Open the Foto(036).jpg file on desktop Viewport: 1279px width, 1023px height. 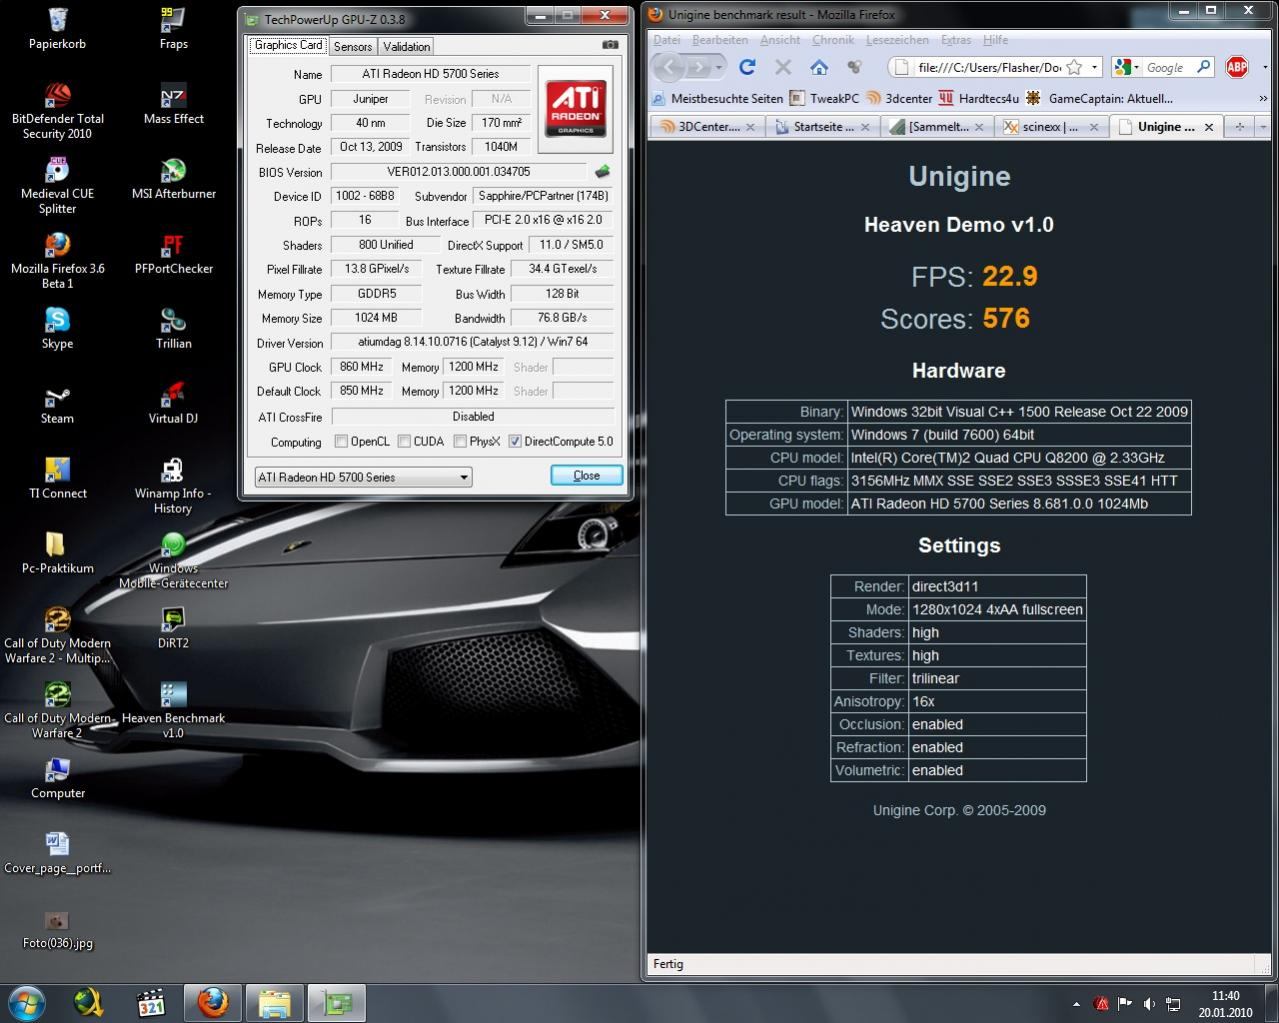coord(57,928)
